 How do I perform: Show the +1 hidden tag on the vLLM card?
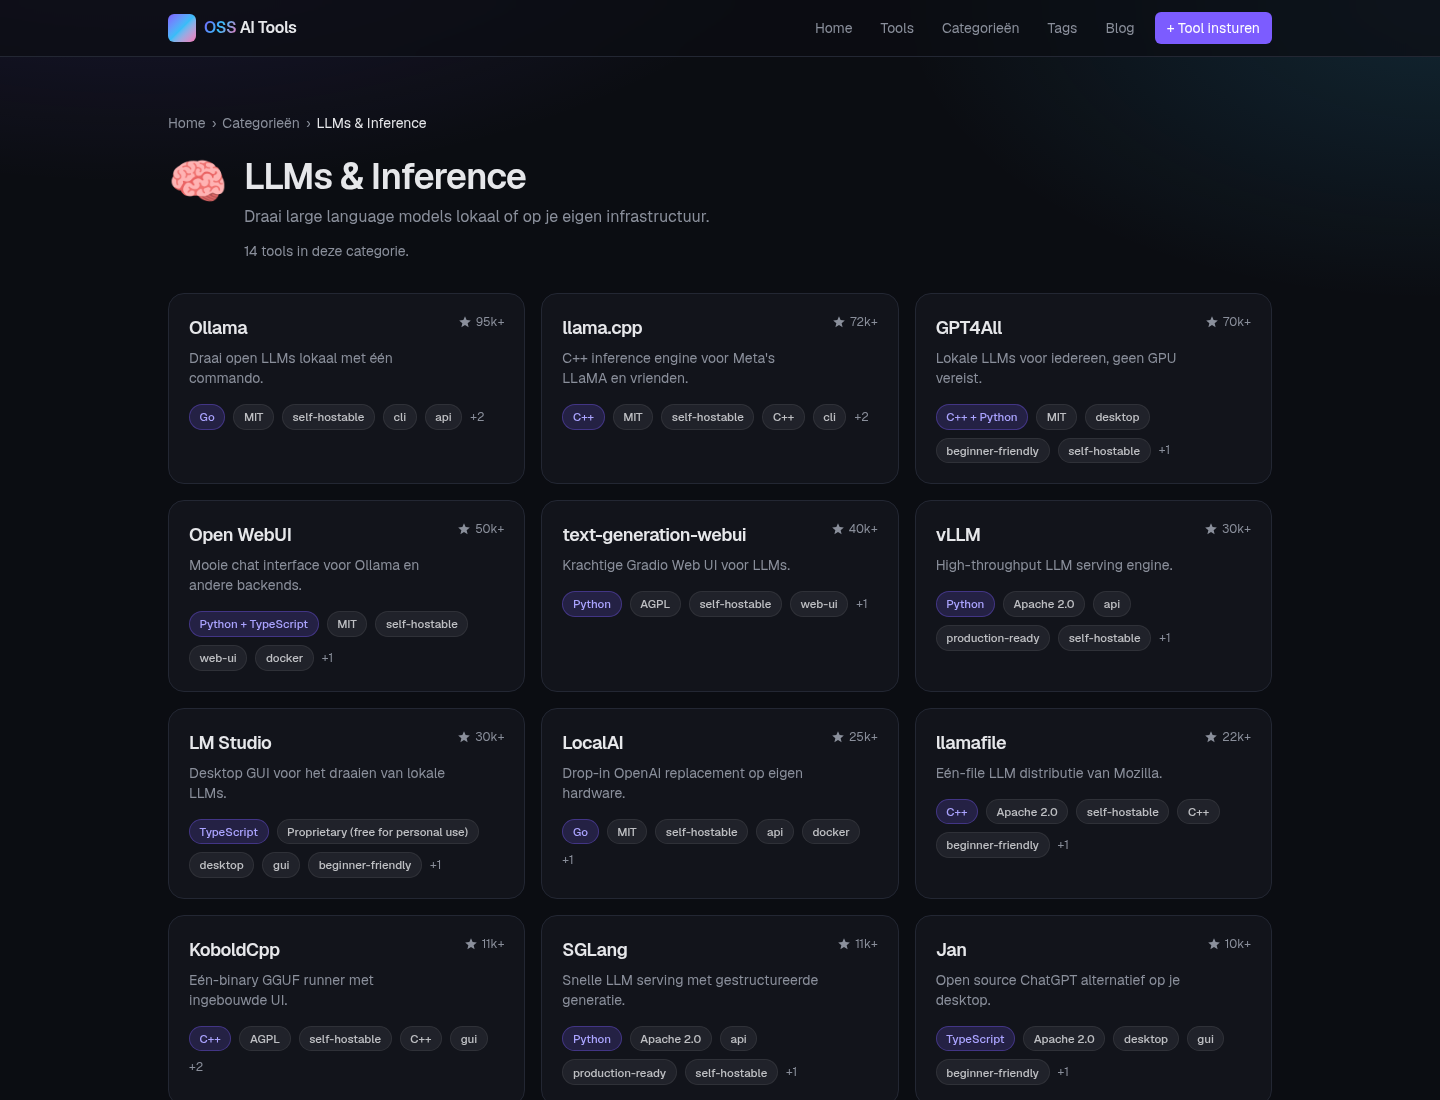click(x=1165, y=638)
